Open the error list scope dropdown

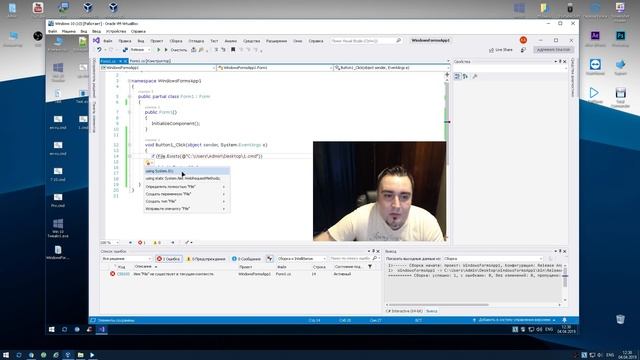click(127, 259)
